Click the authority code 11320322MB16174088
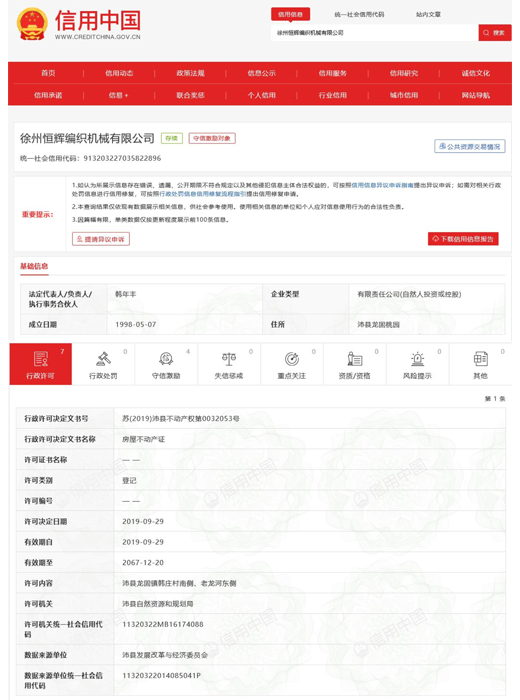Viewport: 520px width, 700px height. click(162, 624)
